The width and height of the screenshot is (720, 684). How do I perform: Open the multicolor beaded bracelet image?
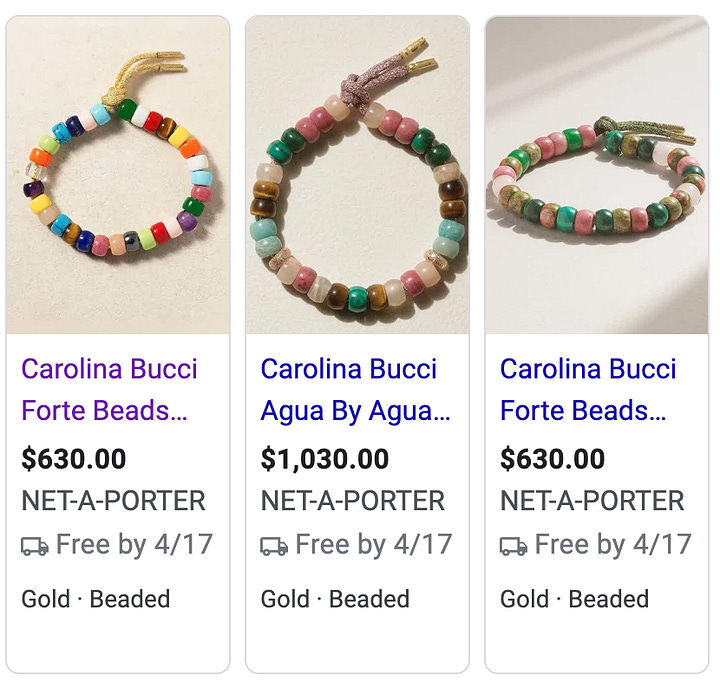118,174
